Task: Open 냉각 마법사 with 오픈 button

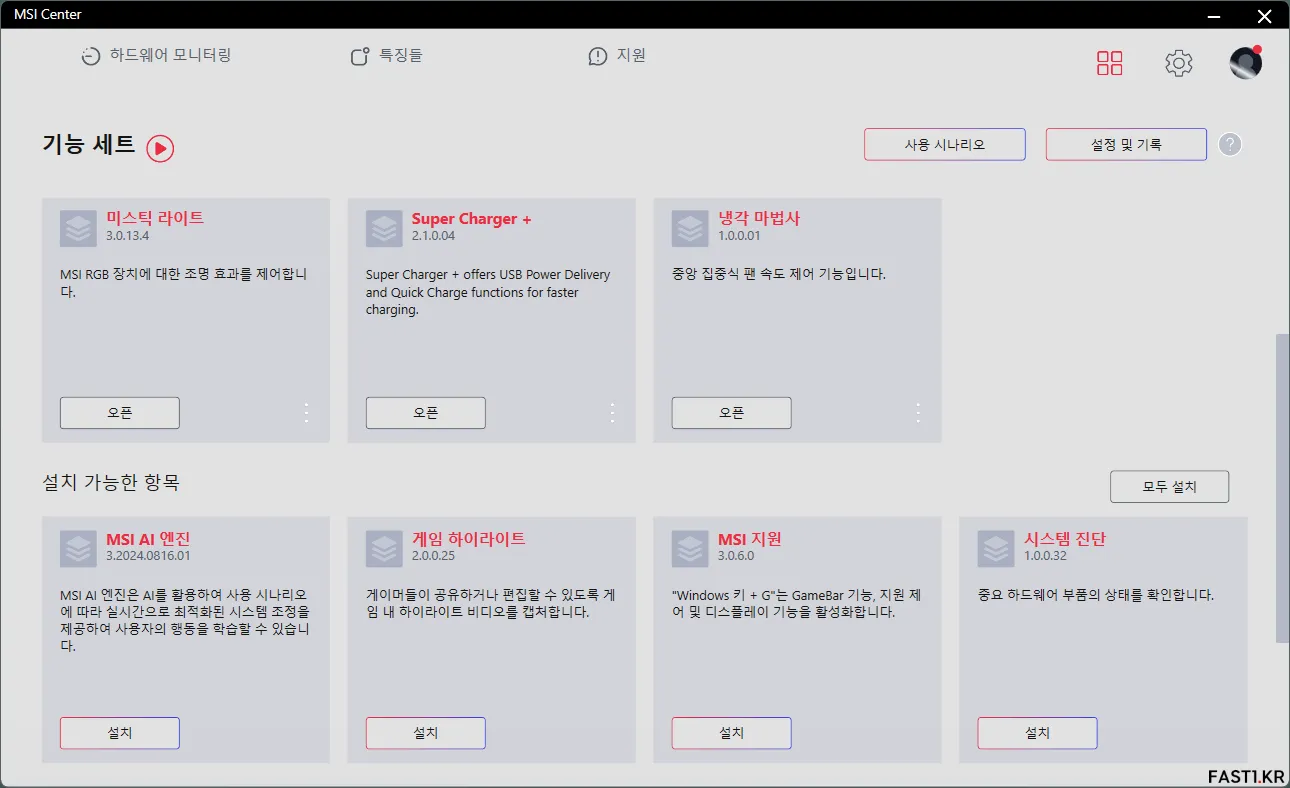Action: coord(732,413)
